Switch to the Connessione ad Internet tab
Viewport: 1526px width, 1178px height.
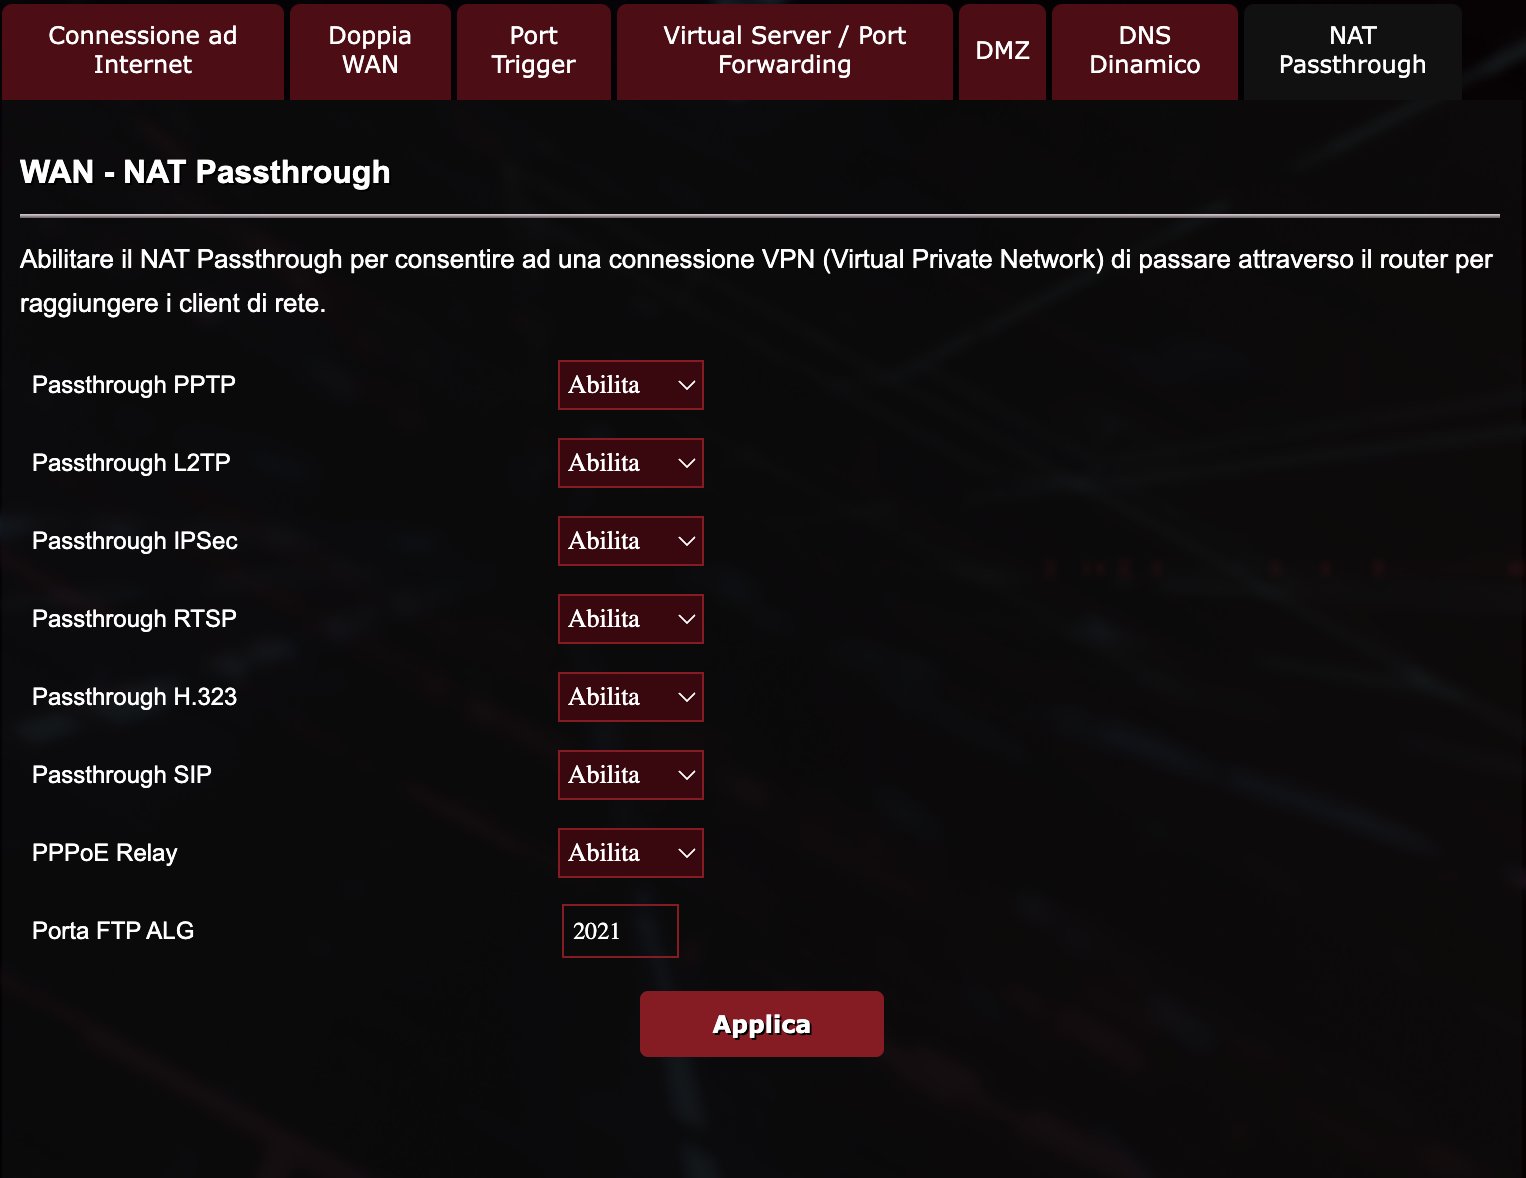coord(143,51)
